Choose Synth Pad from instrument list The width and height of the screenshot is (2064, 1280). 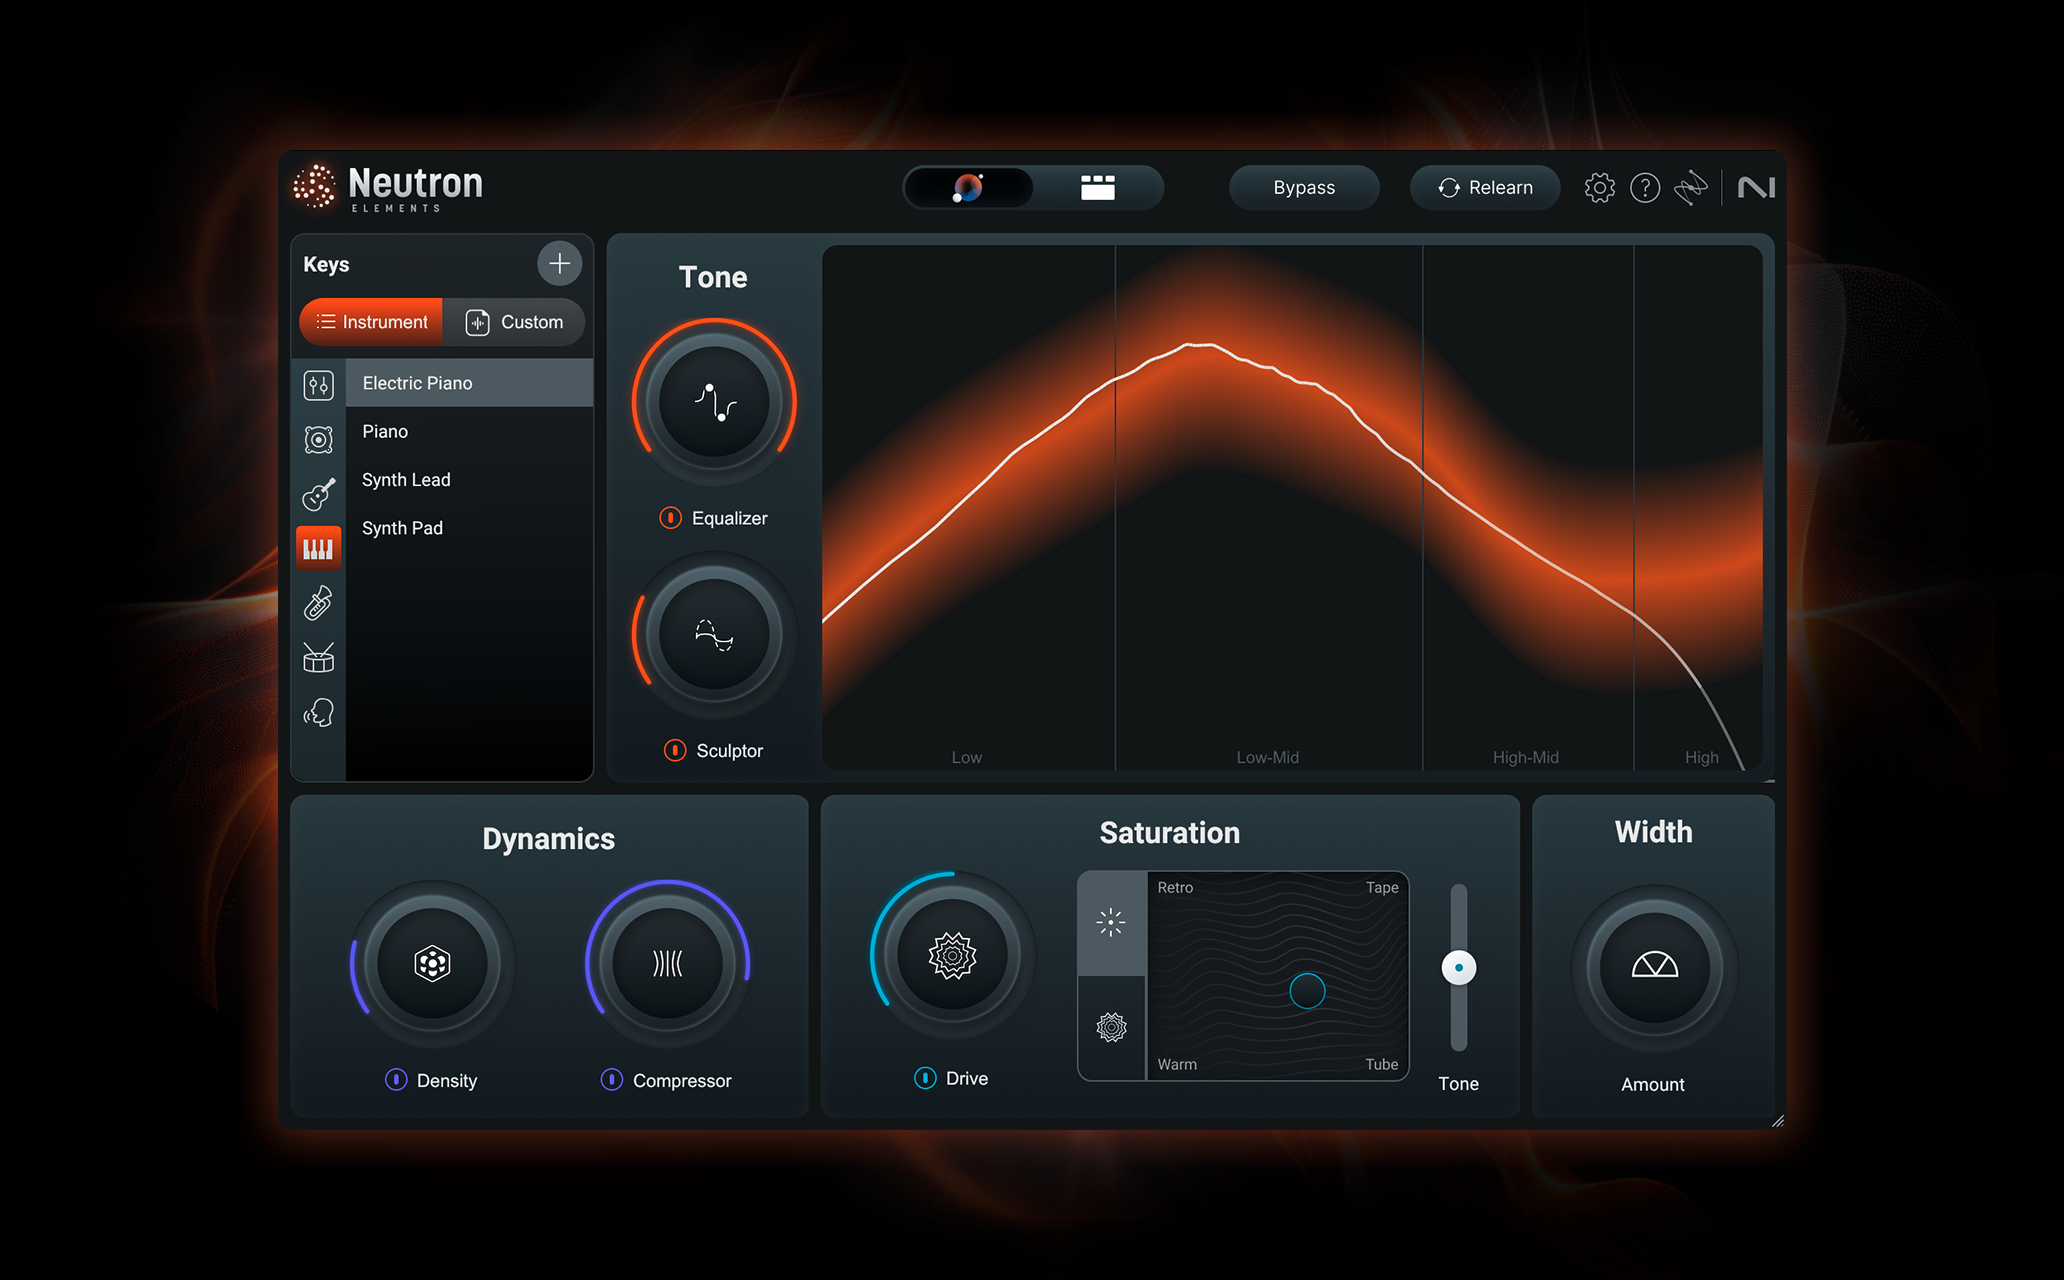[402, 528]
